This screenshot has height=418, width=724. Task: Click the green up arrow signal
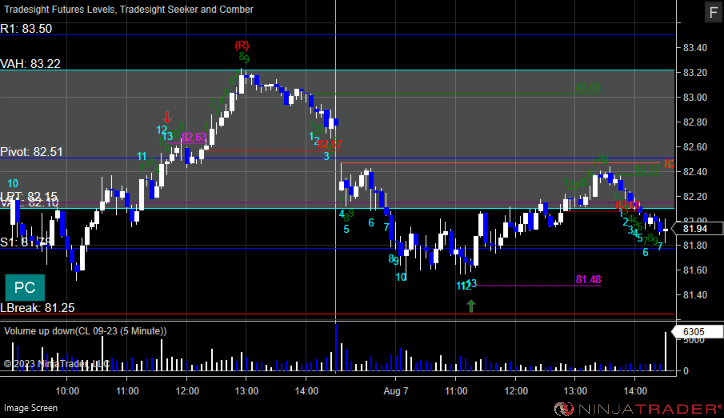coord(471,306)
